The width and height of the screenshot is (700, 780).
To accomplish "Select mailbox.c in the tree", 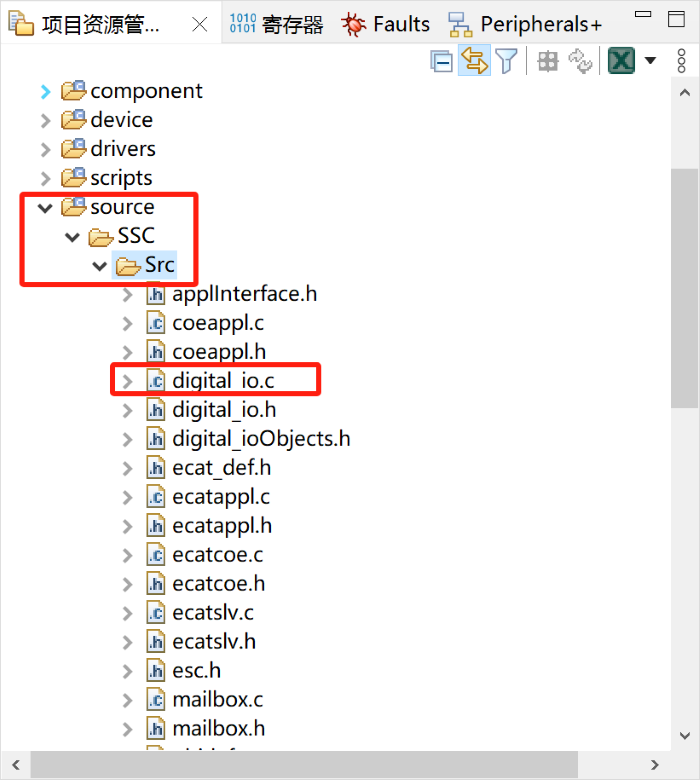I will point(217,700).
